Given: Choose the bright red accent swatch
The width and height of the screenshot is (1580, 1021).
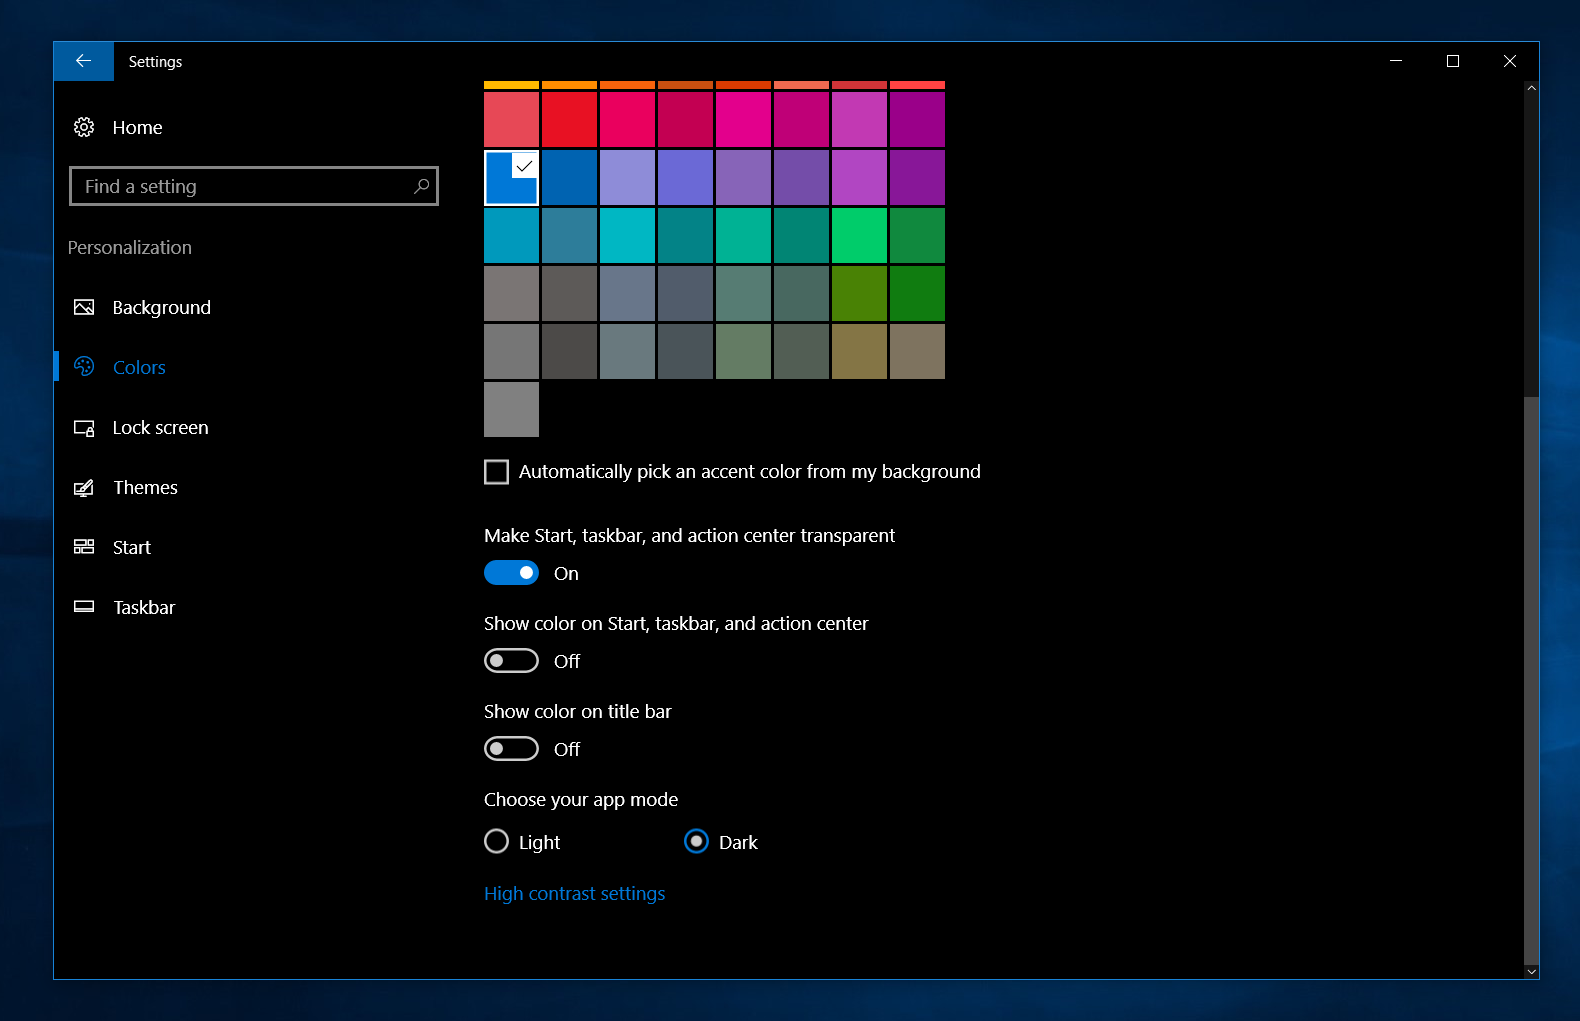Looking at the screenshot, I should [569, 119].
